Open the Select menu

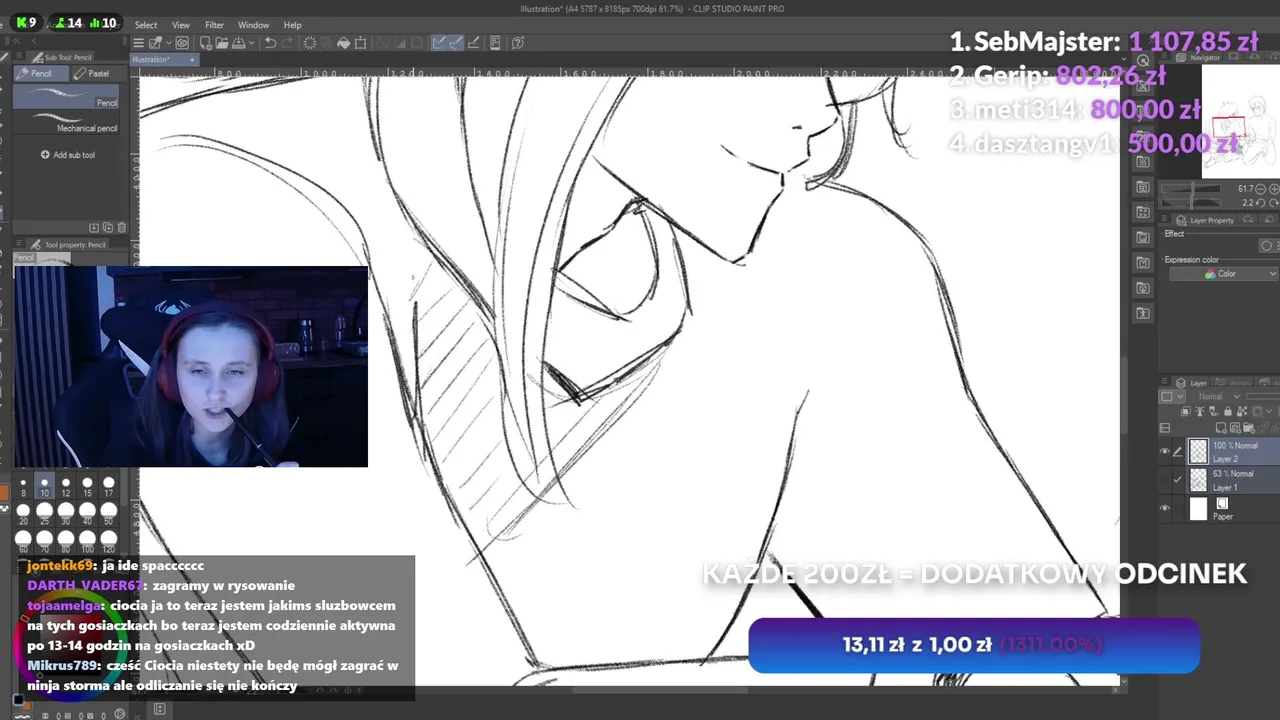[146, 25]
